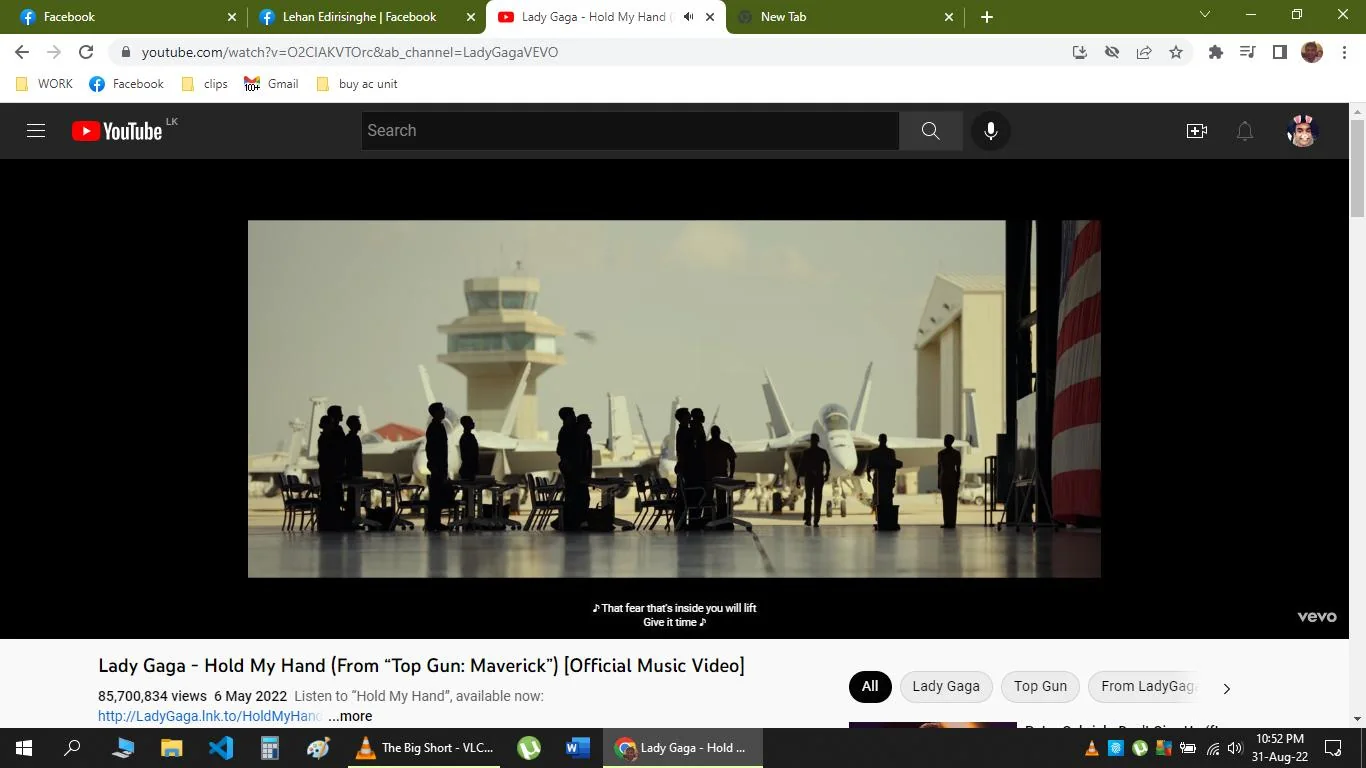Click the crossed-out eye icon in address bar
Screen dimensions: 1366x768
point(1112,52)
